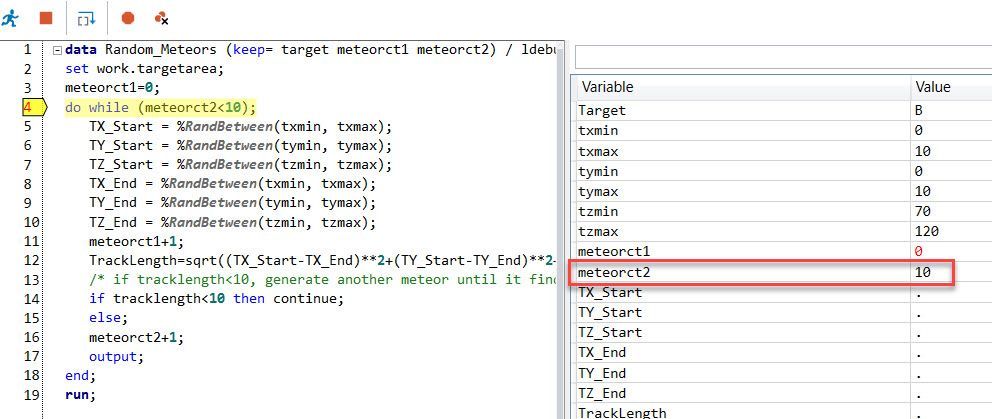Toggle breakpoint with the red circle icon
Screen dimensions: 992x419
128,18
